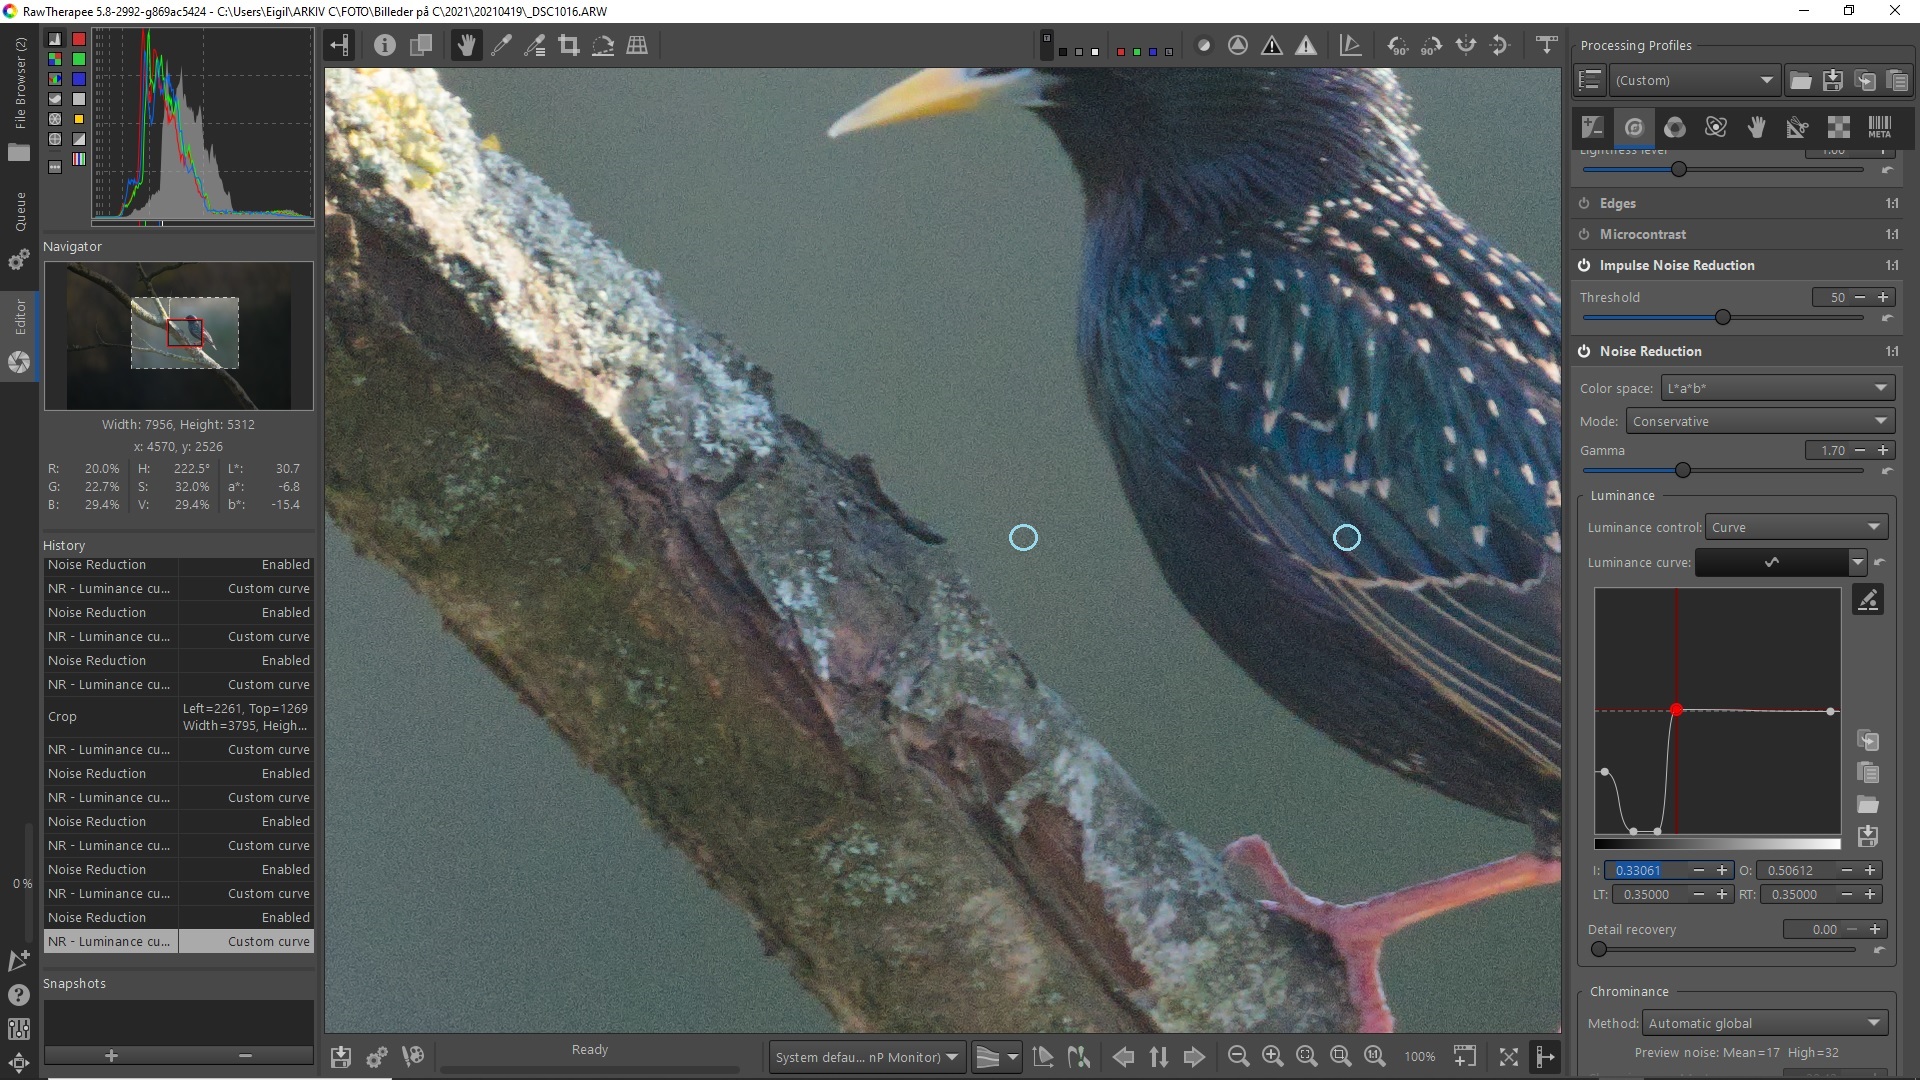Add new snapshot with plus button
This screenshot has width=1920, height=1080.
[x=111, y=1056]
